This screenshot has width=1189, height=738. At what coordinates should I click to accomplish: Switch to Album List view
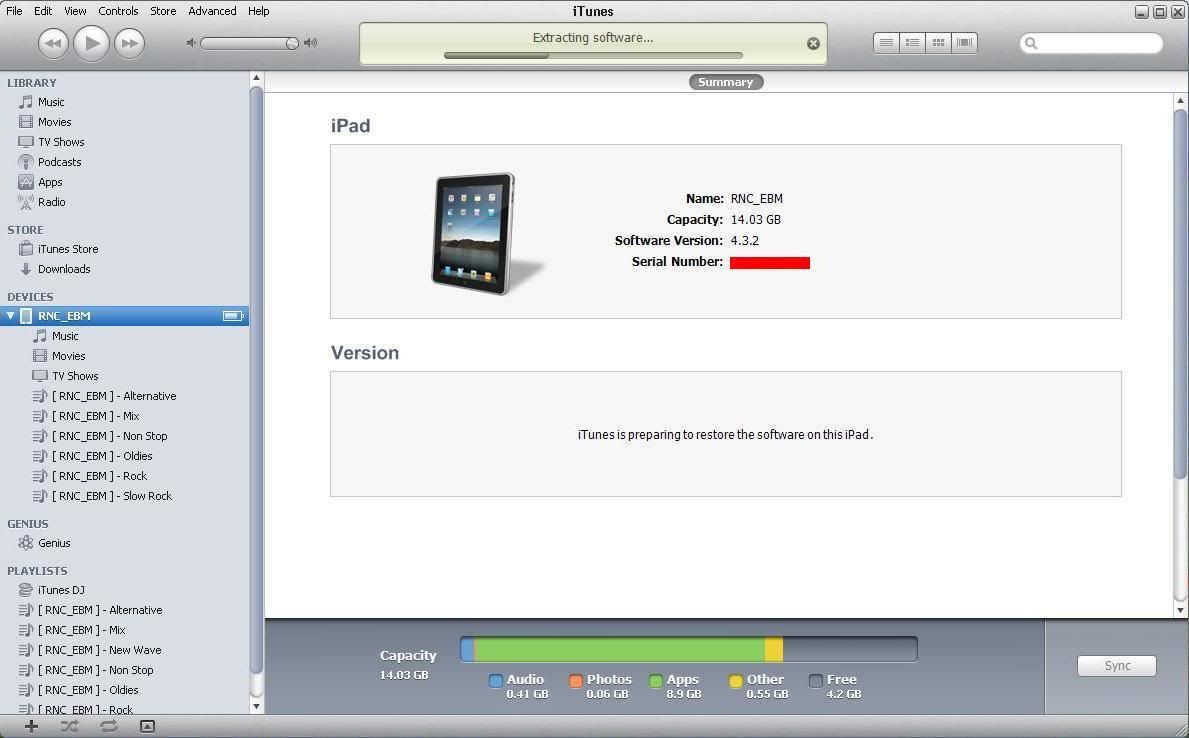pyautogui.click(x=912, y=43)
